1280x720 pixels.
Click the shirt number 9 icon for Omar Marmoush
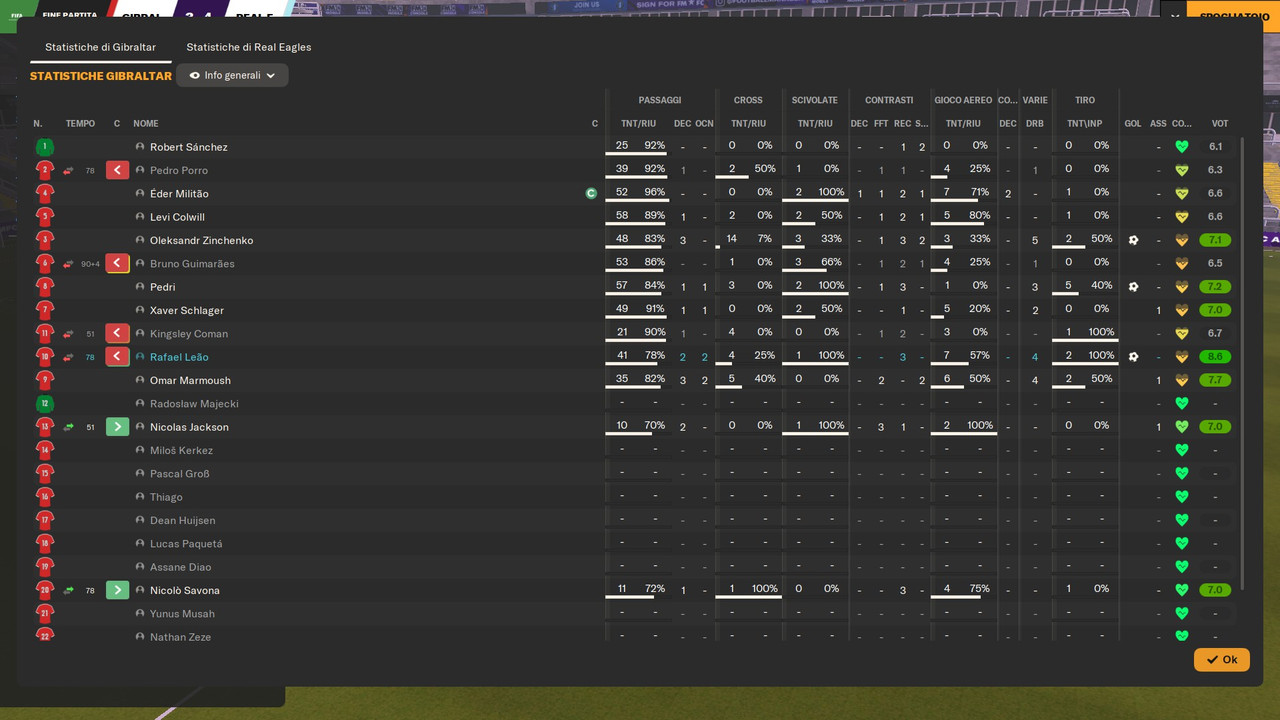[44, 381]
